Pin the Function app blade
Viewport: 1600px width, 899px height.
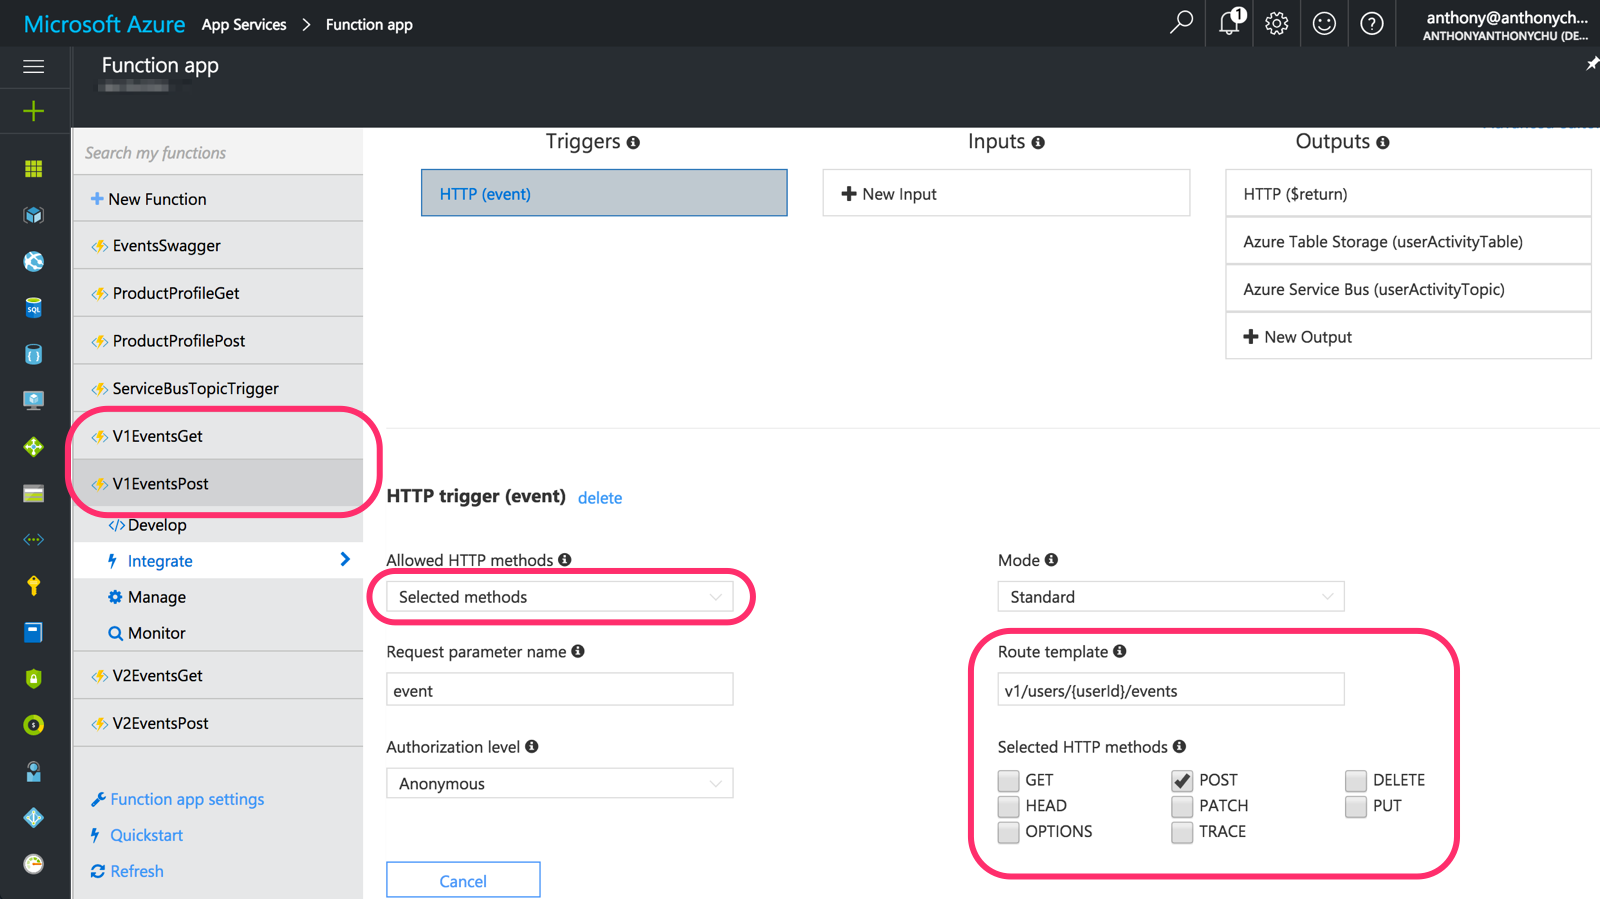[1592, 64]
